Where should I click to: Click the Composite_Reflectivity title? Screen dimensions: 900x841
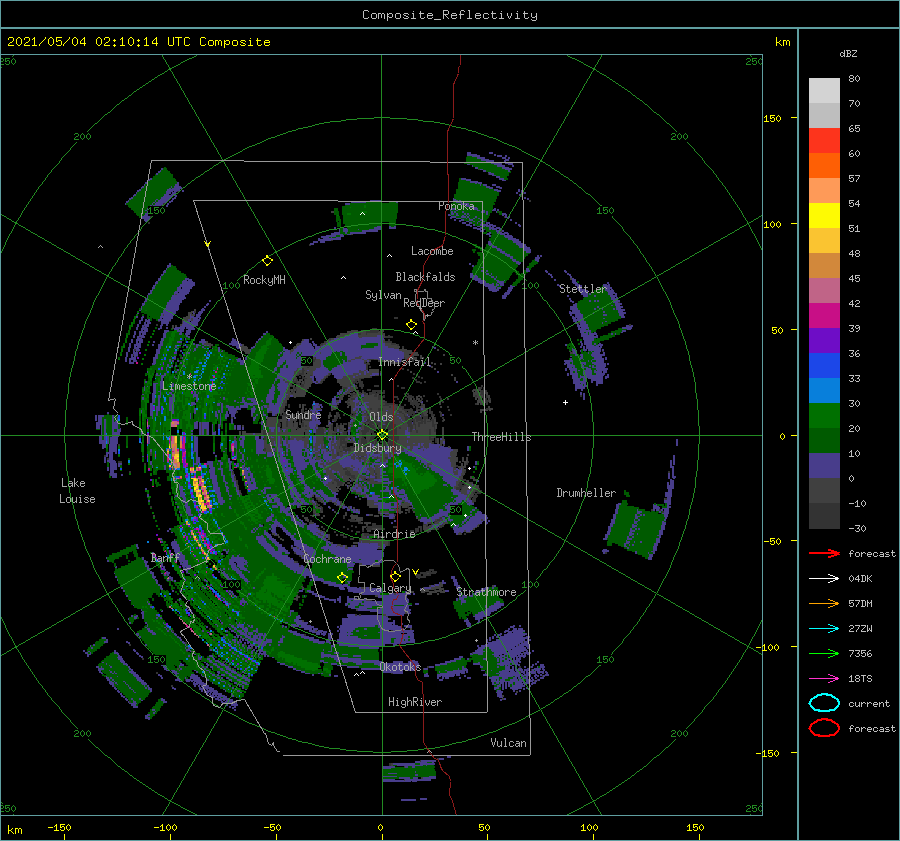pos(450,15)
